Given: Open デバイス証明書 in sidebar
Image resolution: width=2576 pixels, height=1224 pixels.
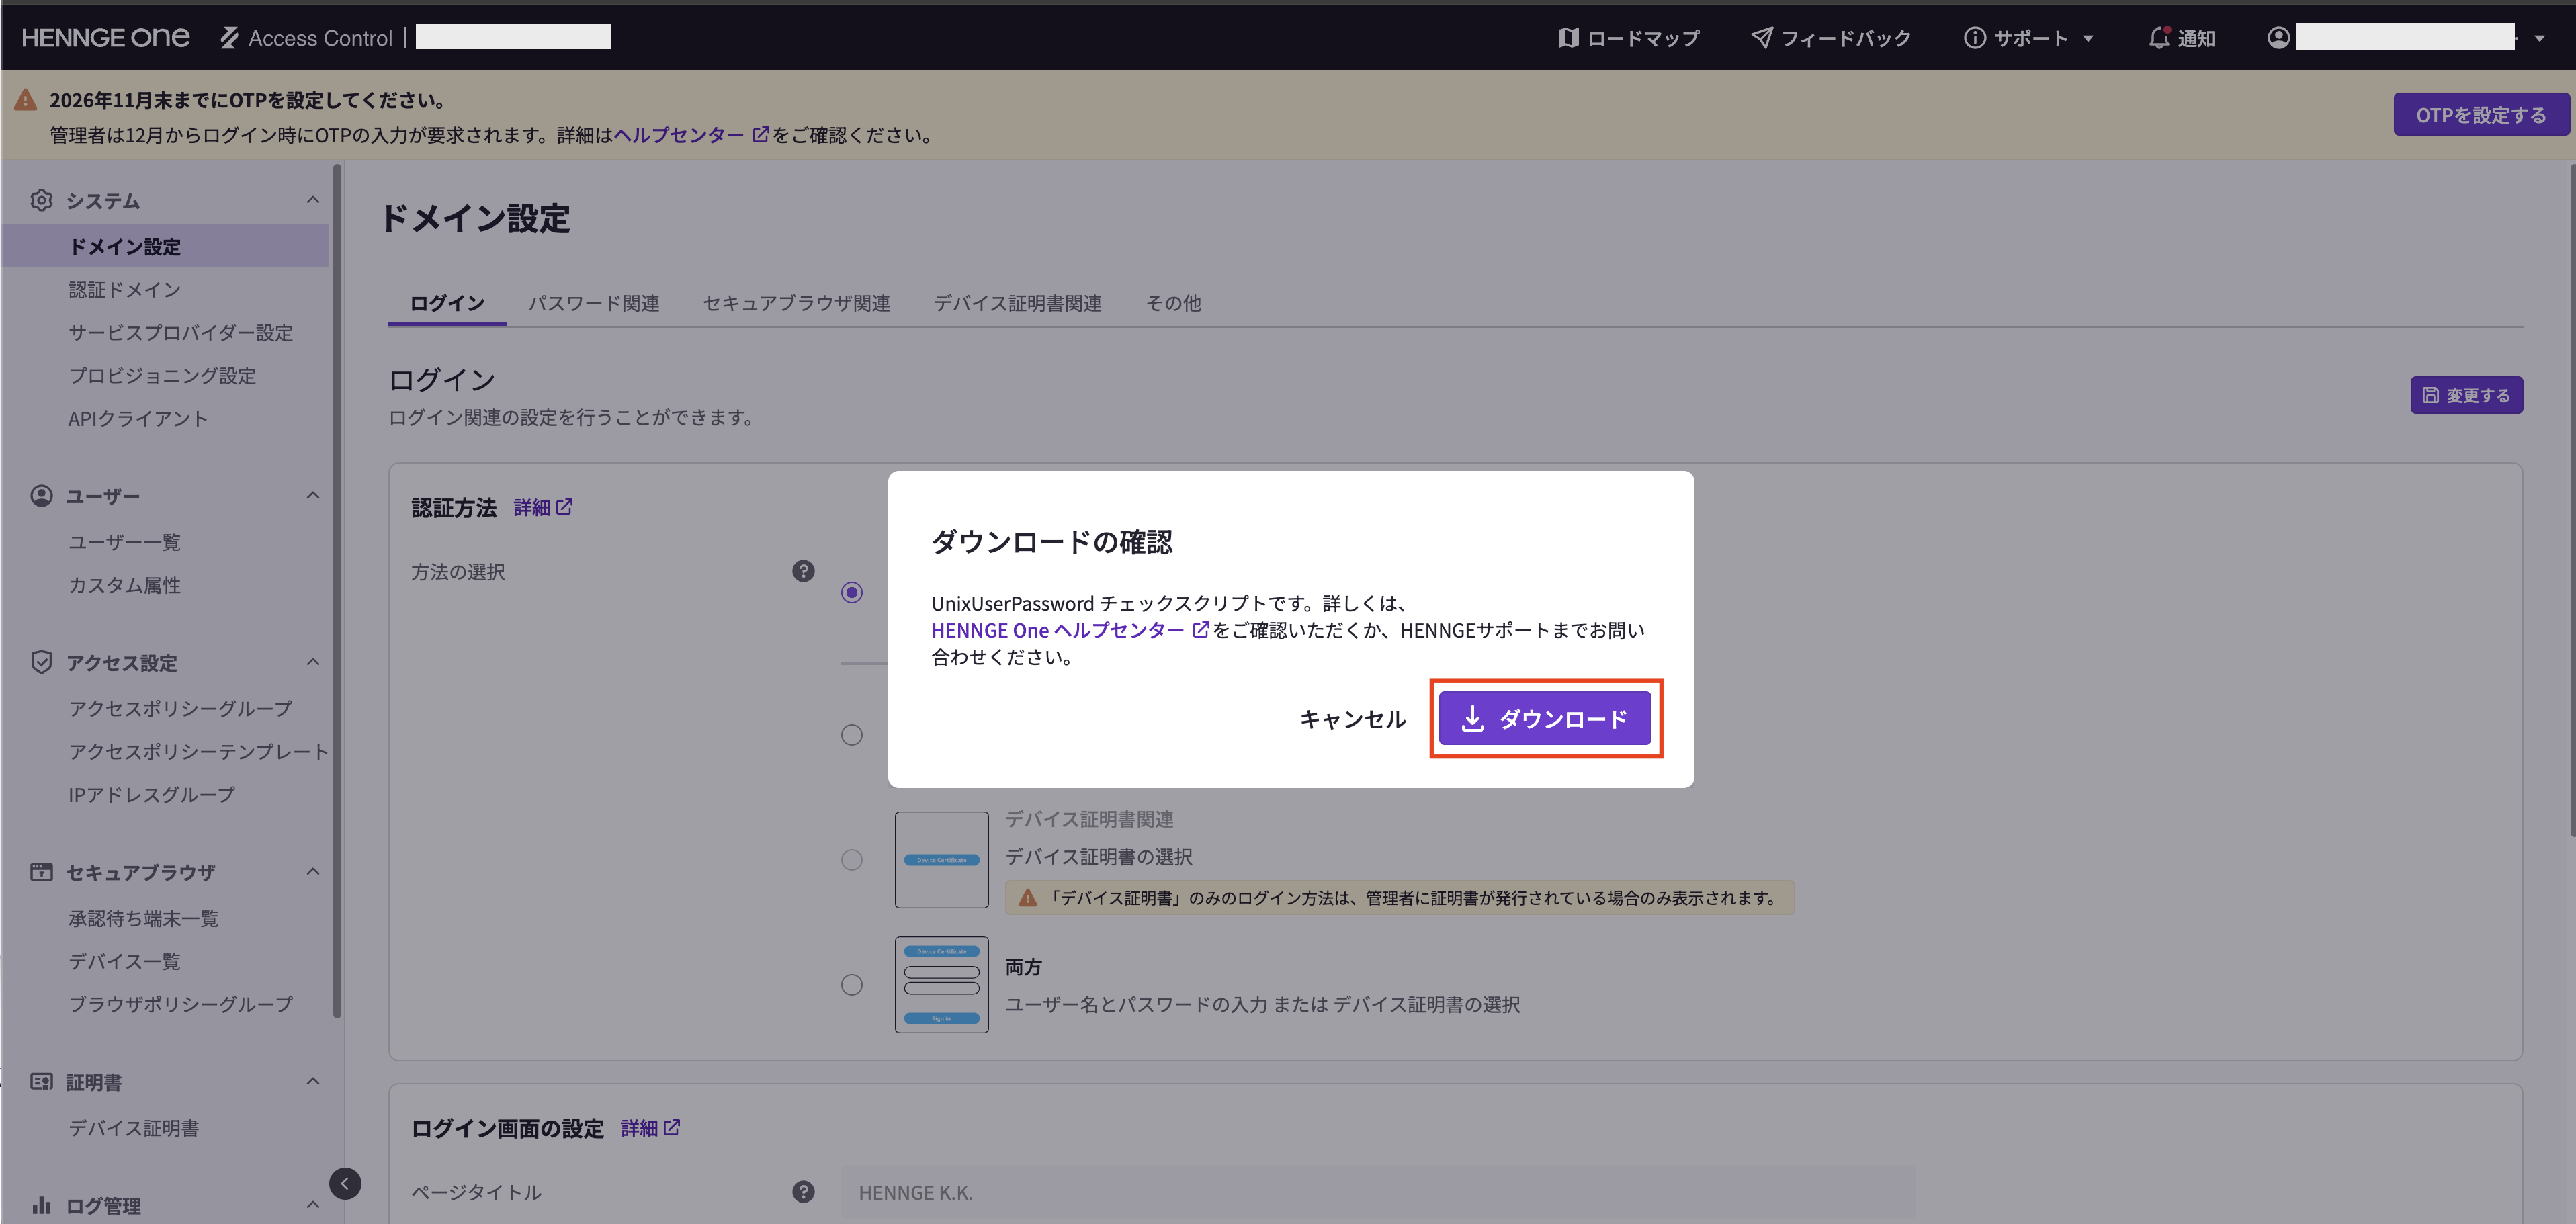Looking at the screenshot, I should pos(134,1128).
